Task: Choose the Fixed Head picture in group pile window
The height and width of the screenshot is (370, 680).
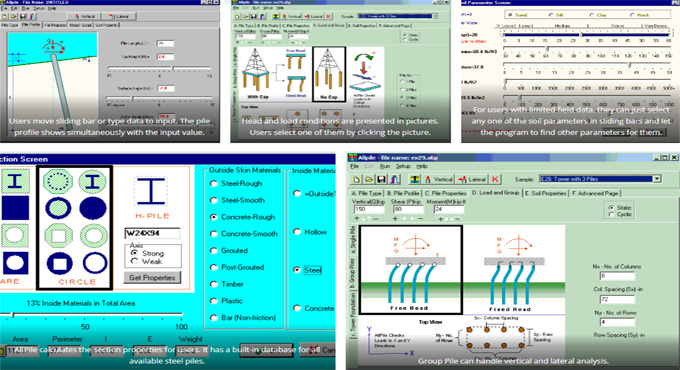Action: (x=514, y=269)
